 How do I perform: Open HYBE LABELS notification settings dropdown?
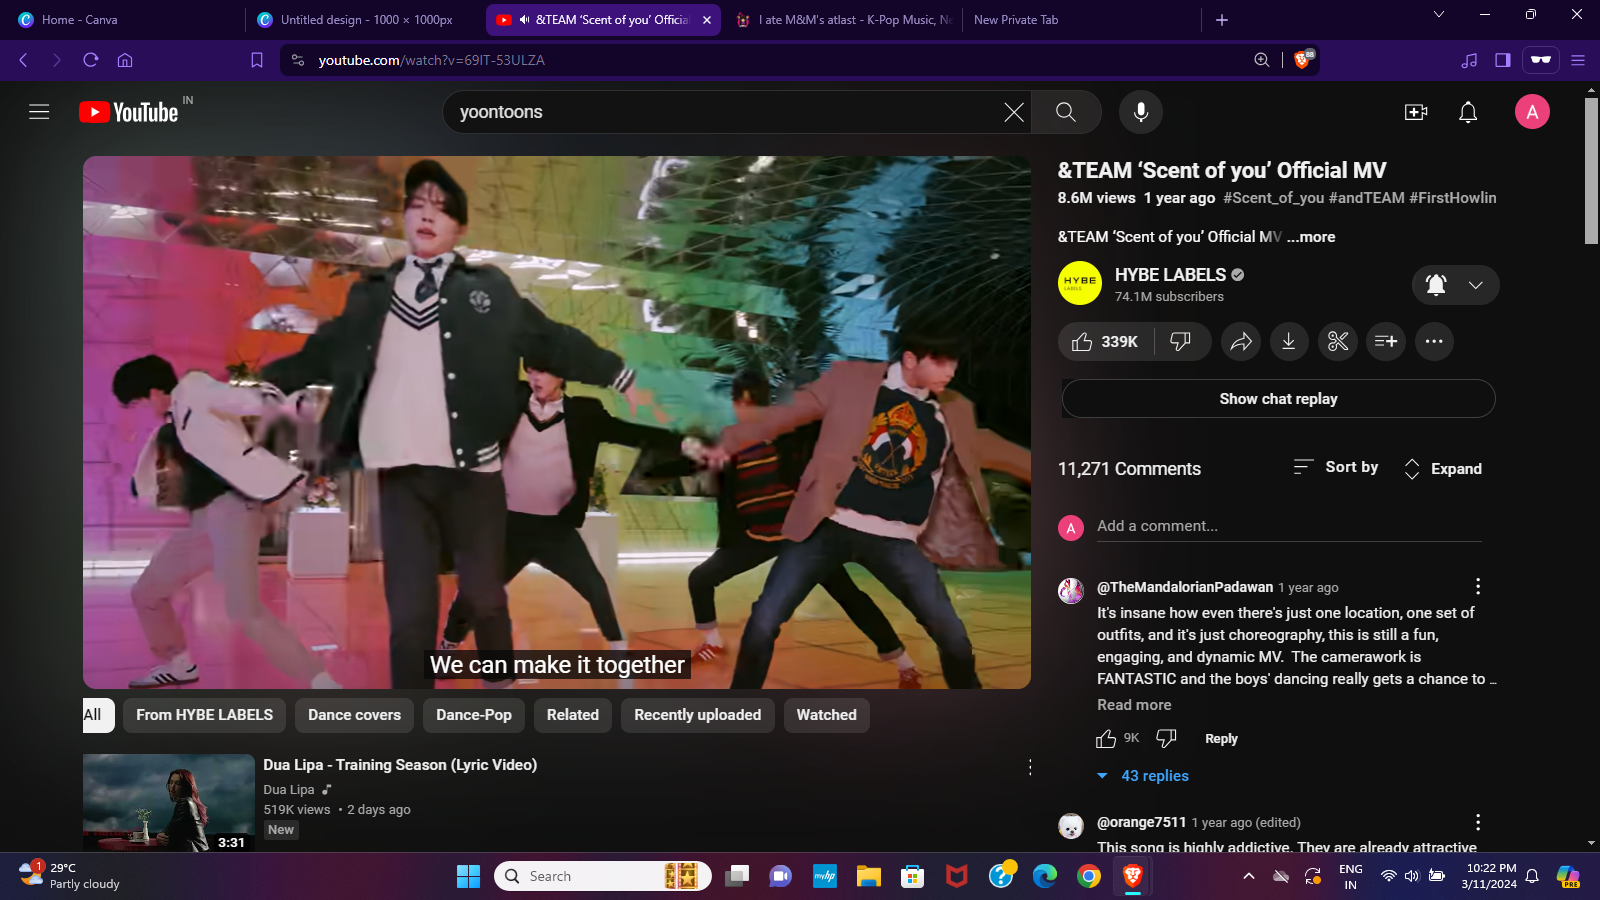point(1456,285)
